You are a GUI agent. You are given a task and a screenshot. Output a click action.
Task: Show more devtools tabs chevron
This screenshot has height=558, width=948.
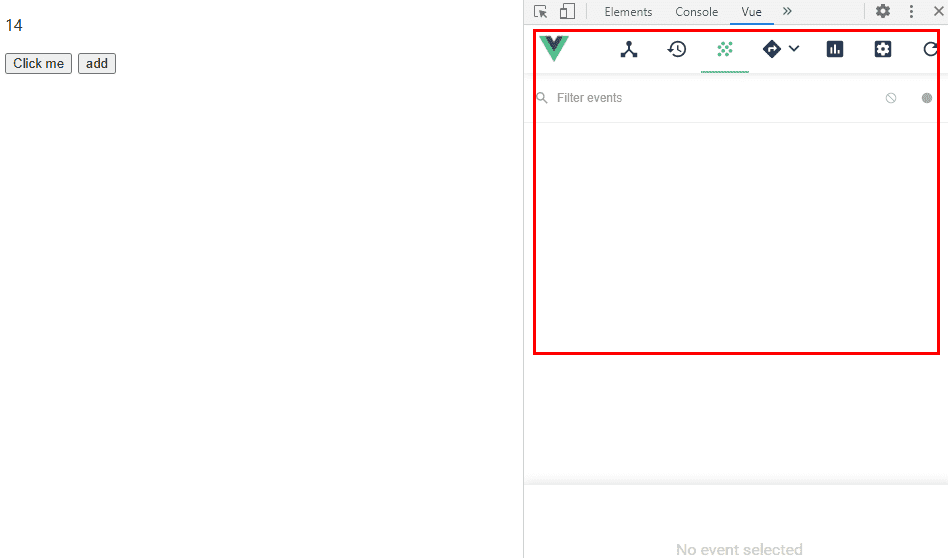[787, 11]
